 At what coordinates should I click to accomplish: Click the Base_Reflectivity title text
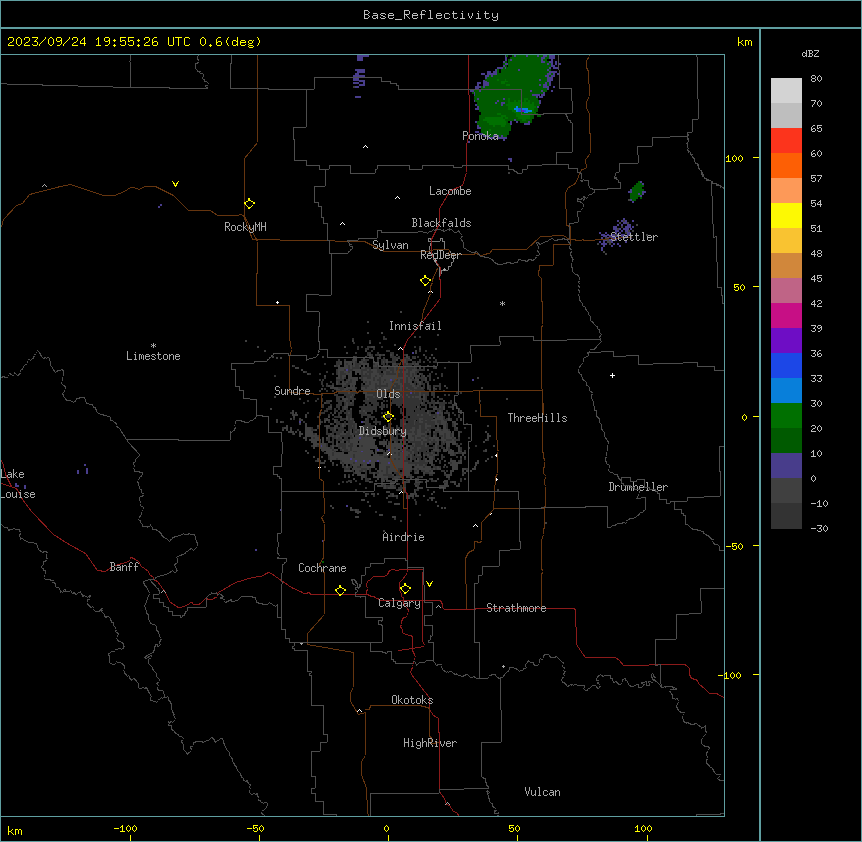tap(431, 15)
